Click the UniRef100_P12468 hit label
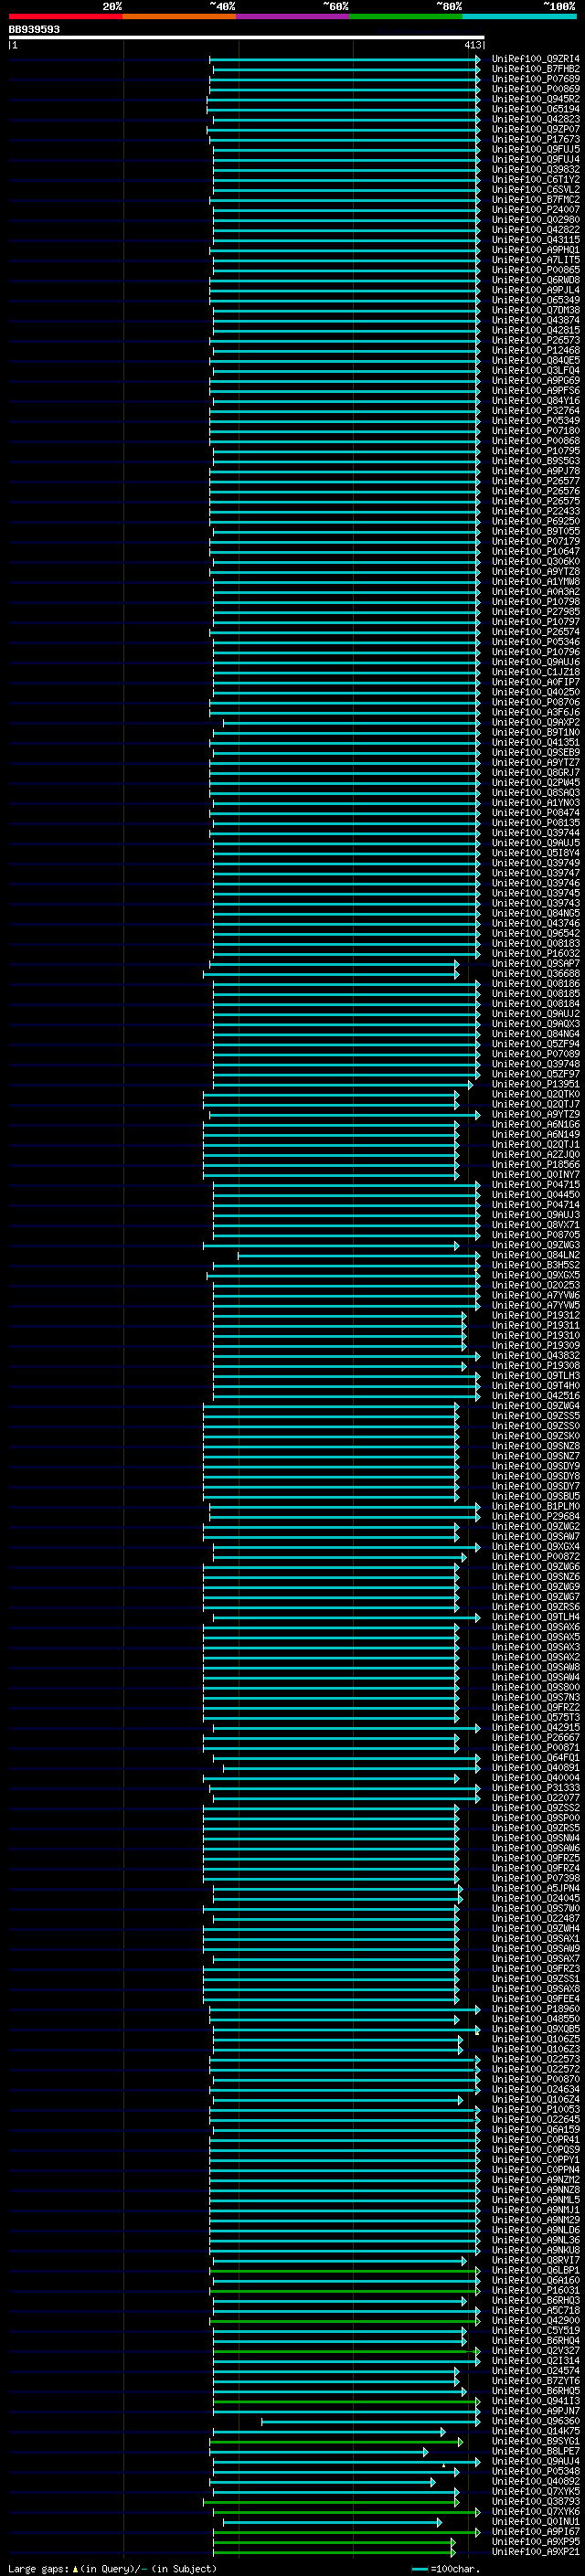This screenshot has width=585, height=2576. [x=536, y=351]
